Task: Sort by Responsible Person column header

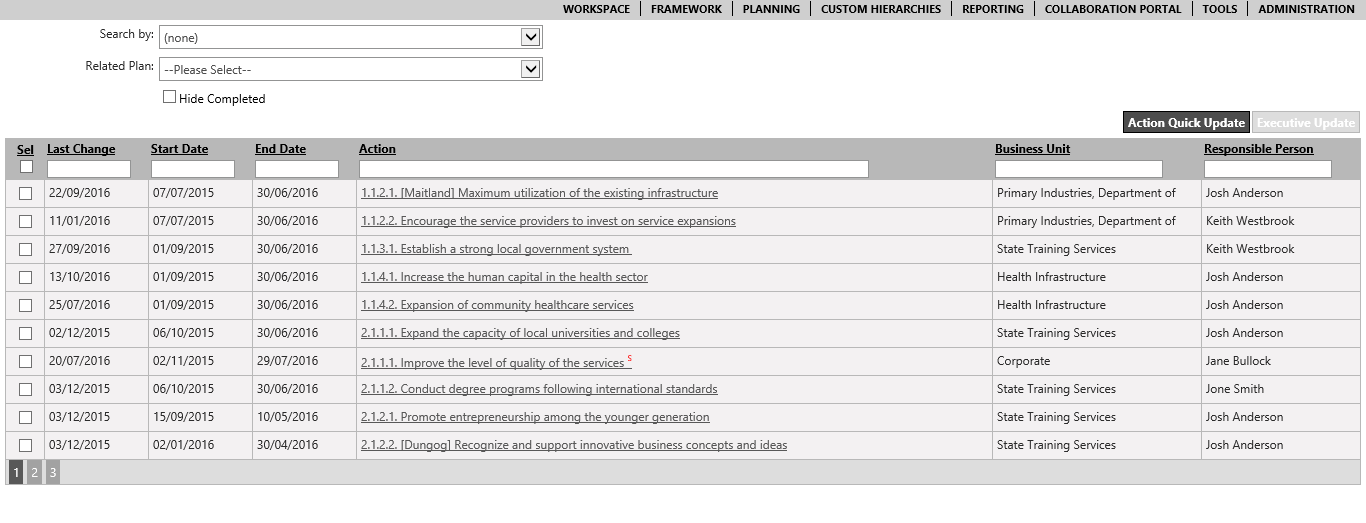Action: (x=1259, y=149)
